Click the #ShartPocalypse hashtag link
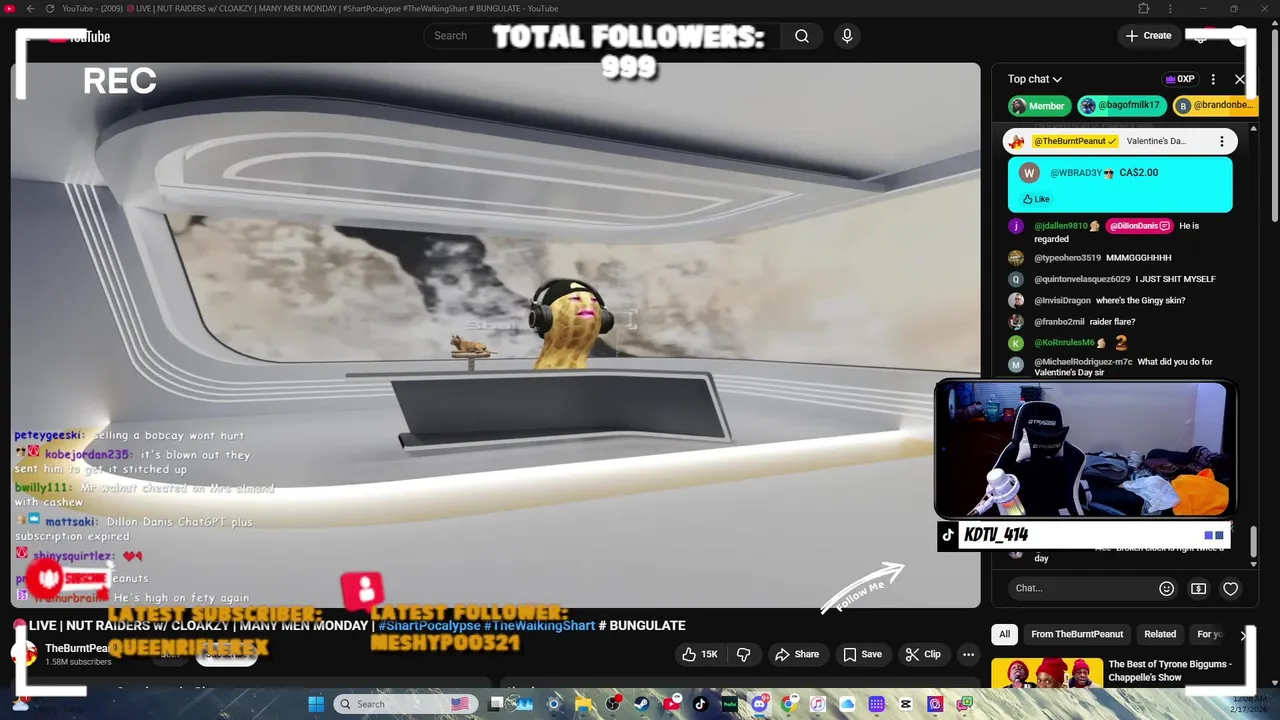1280x720 pixels. click(x=429, y=626)
